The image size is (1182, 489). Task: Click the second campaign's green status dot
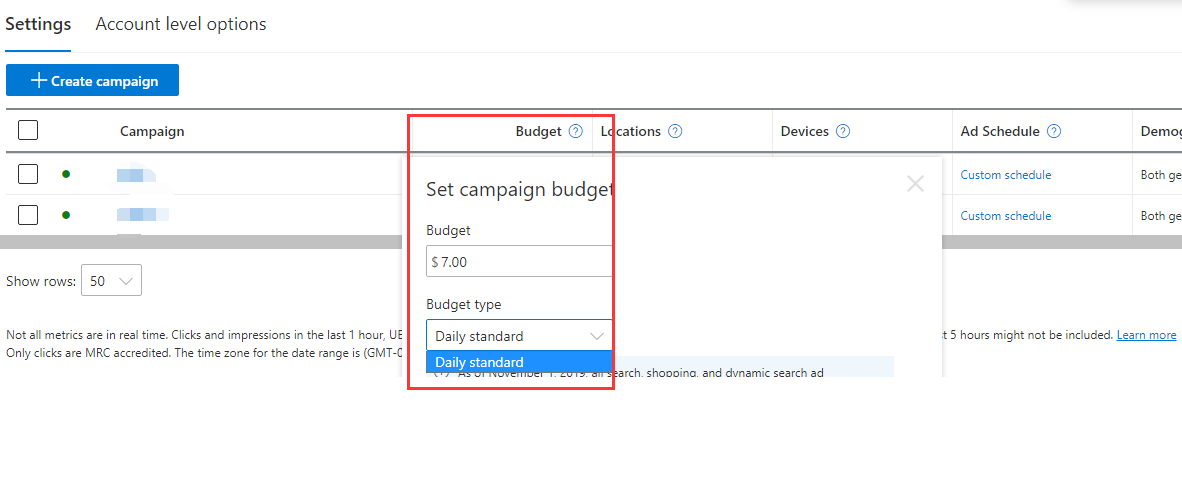[66, 214]
